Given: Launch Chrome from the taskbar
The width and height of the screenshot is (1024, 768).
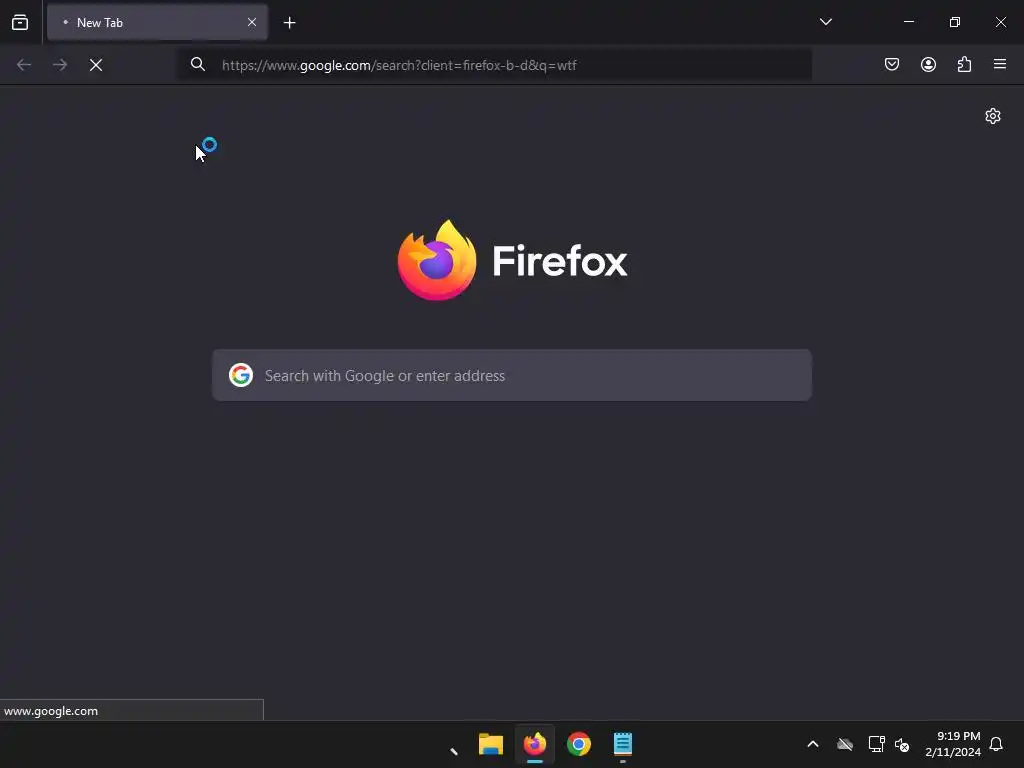Looking at the screenshot, I should click(579, 744).
